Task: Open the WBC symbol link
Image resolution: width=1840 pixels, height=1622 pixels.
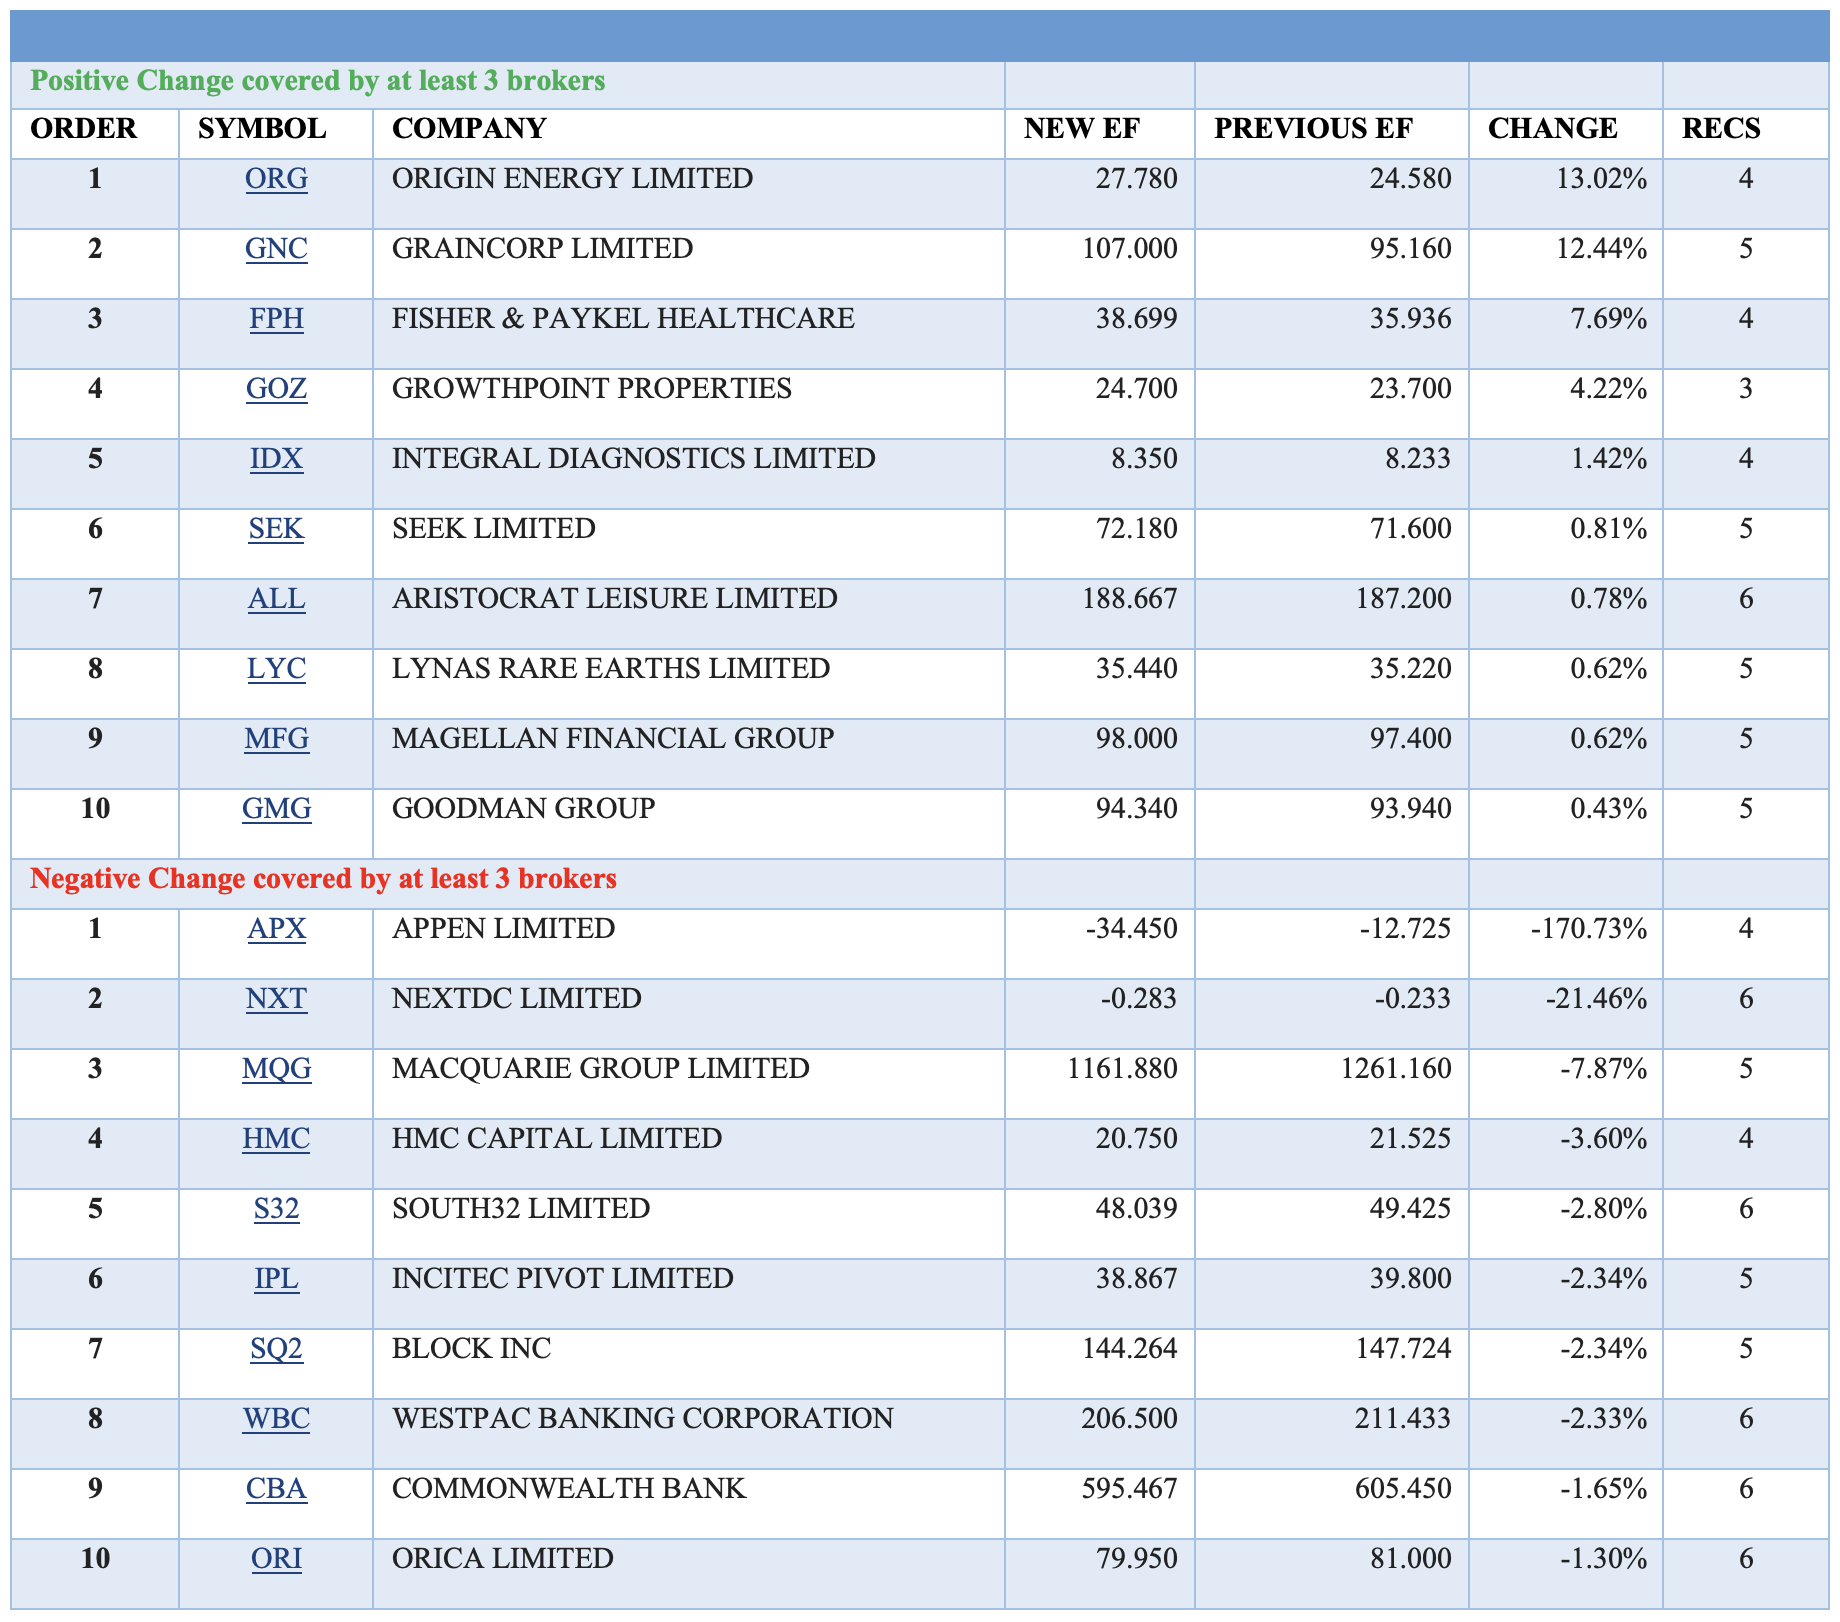Action: tap(276, 1419)
